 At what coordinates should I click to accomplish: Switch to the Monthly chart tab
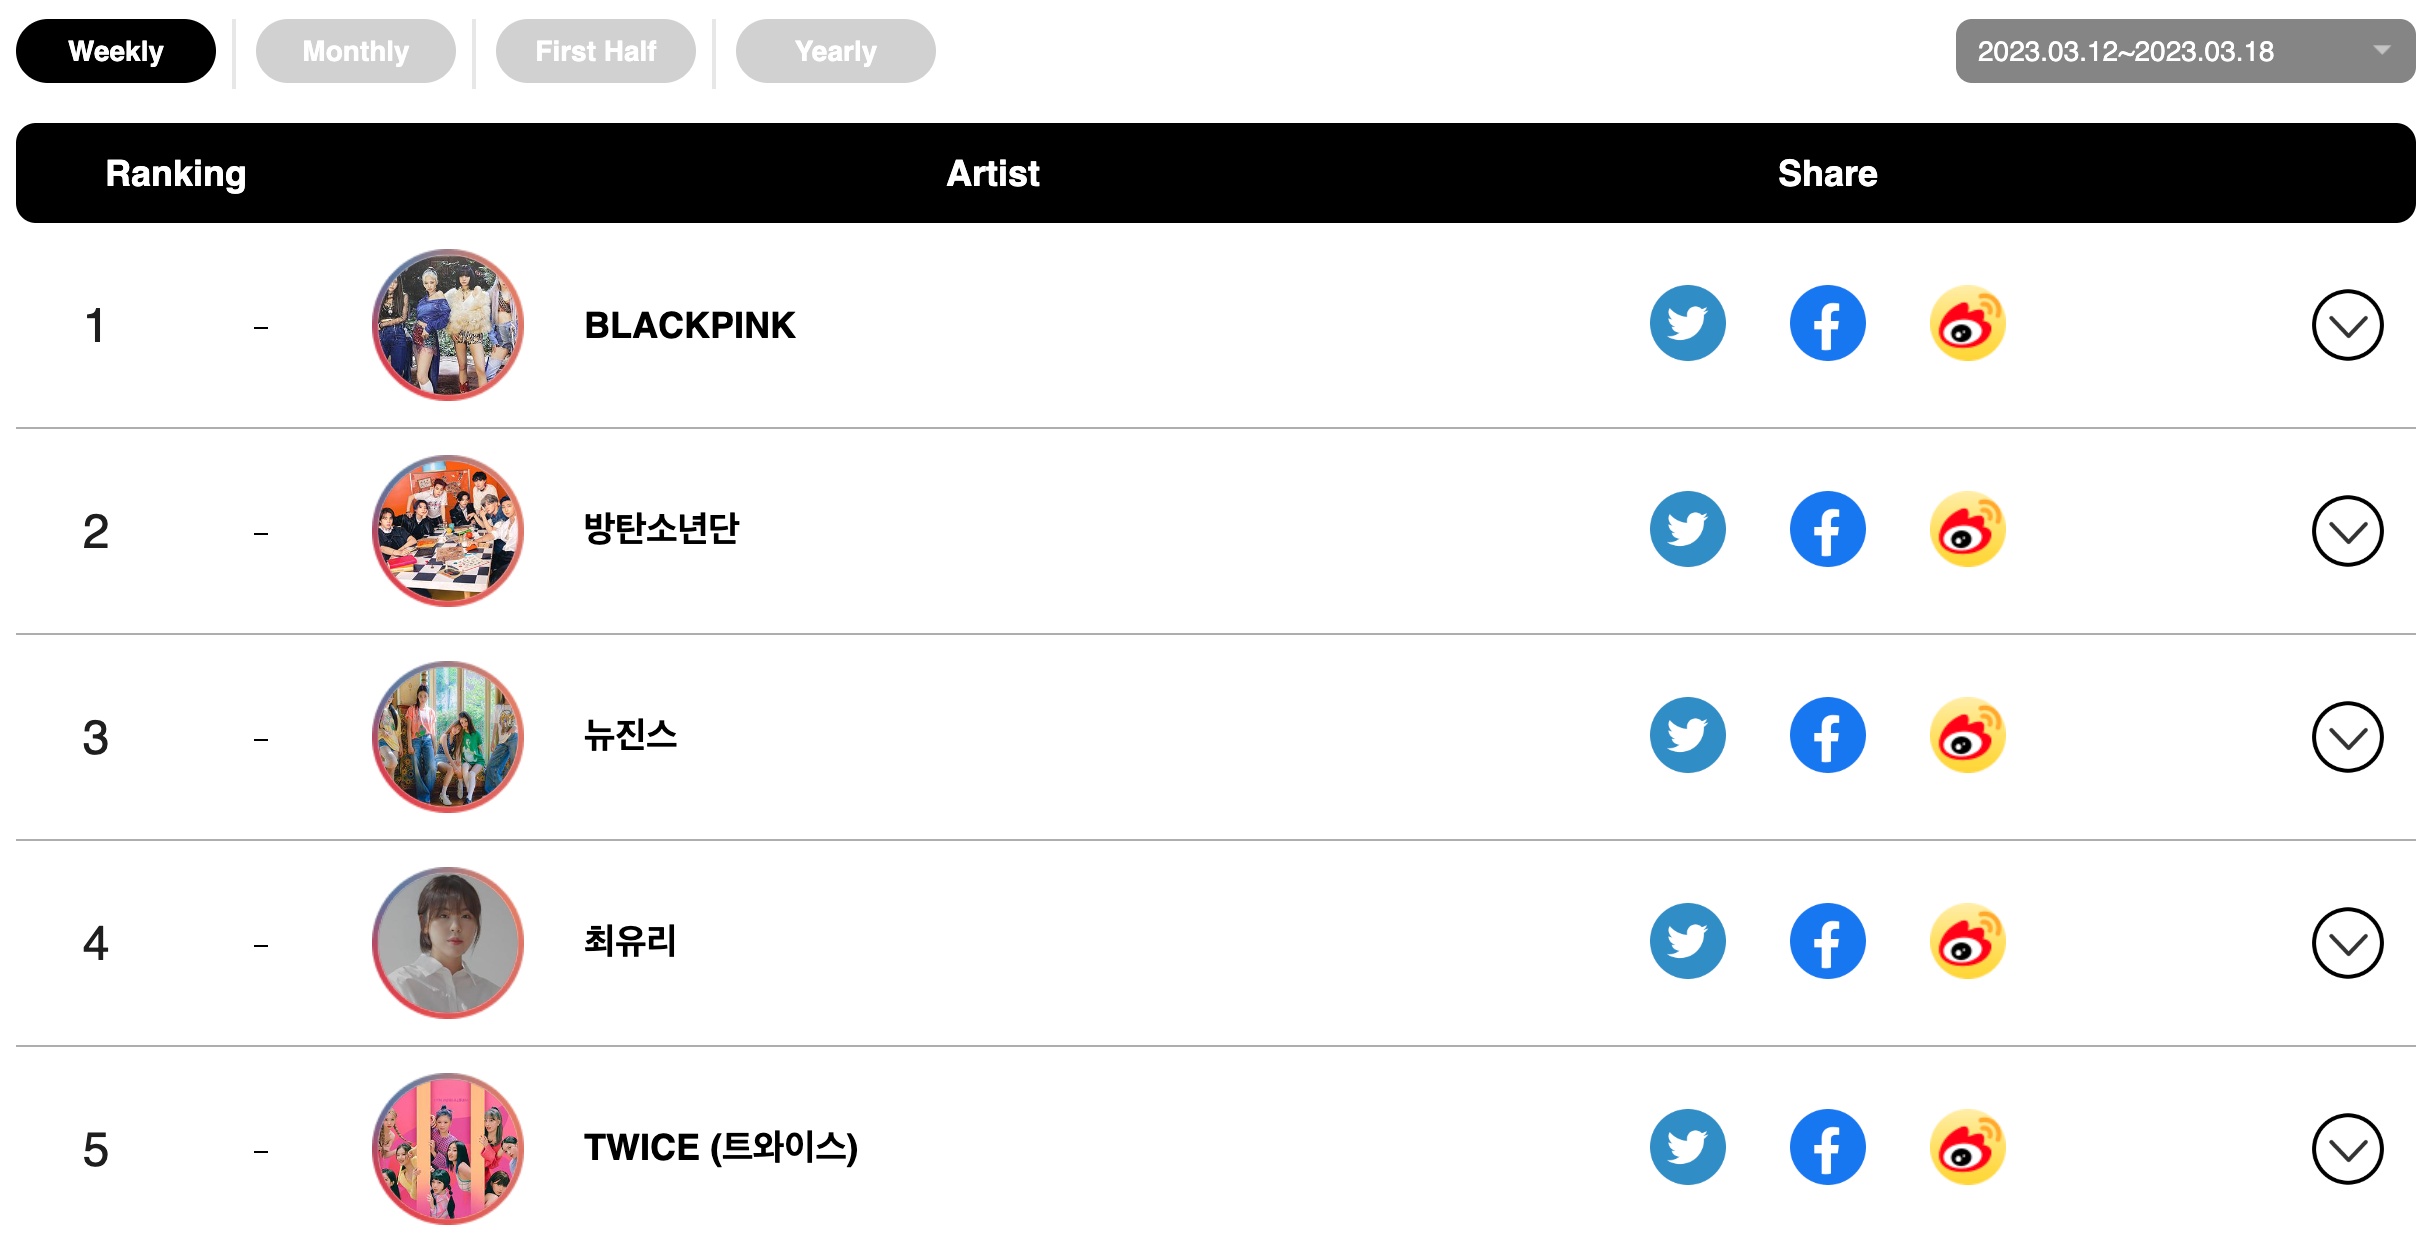(x=355, y=51)
